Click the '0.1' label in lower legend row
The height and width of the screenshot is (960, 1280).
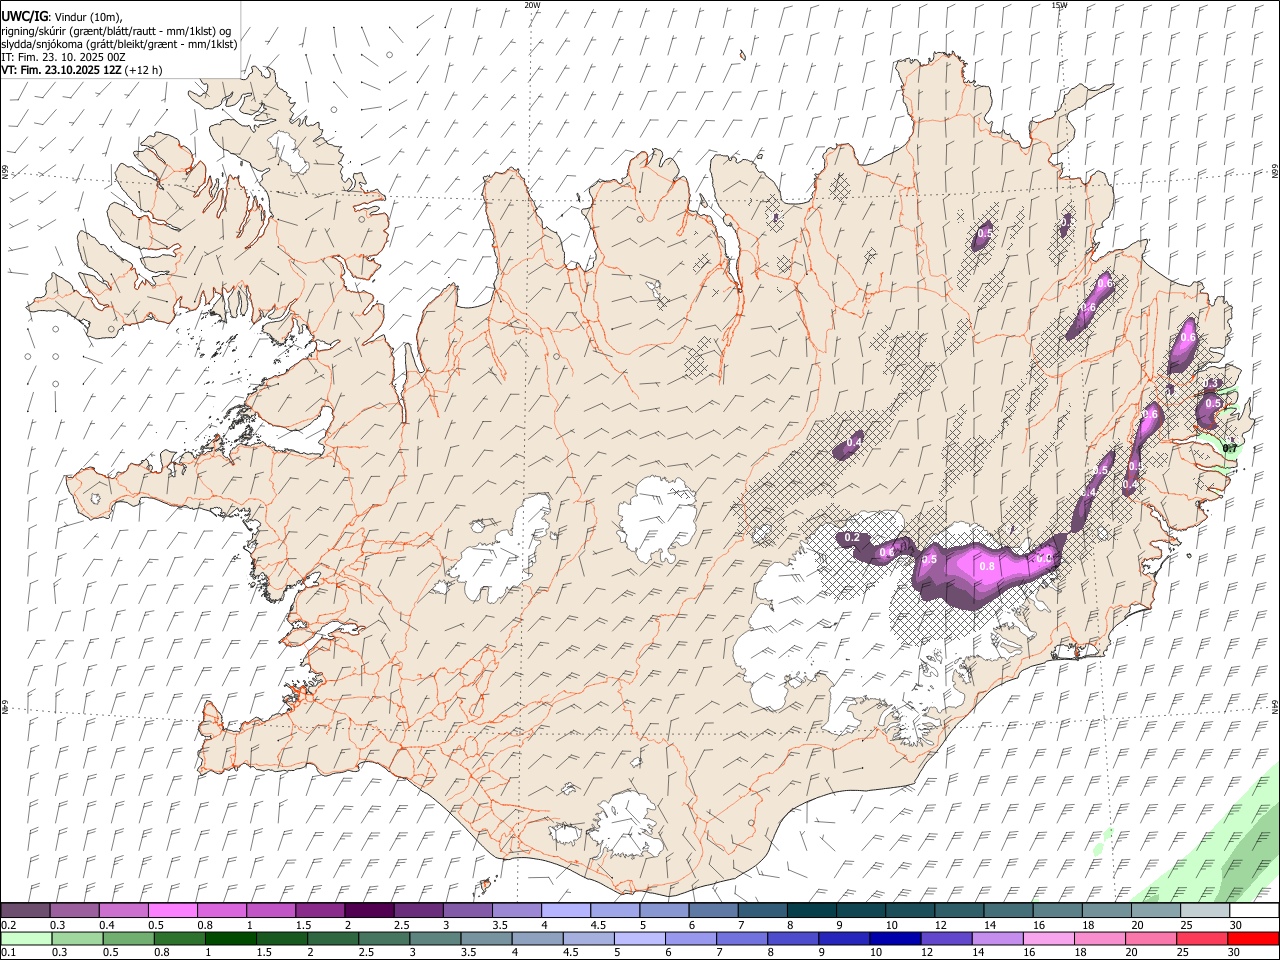tap(9, 953)
